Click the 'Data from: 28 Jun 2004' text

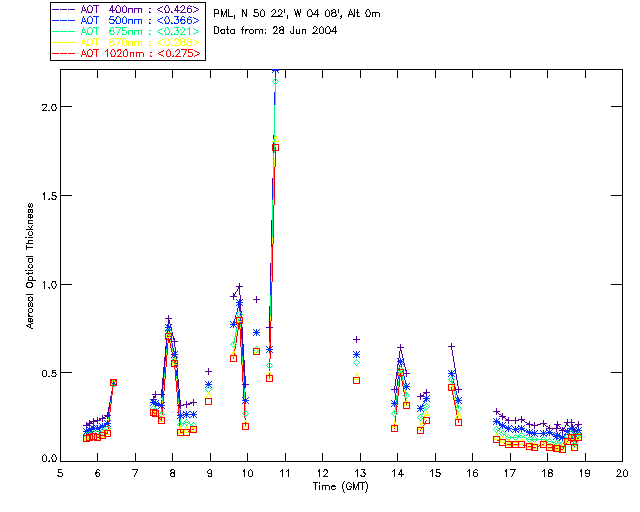pos(276,31)
